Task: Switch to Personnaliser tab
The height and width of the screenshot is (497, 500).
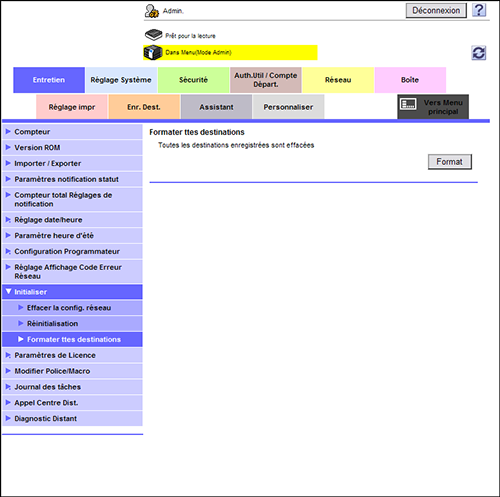Action: coord(288,107)
